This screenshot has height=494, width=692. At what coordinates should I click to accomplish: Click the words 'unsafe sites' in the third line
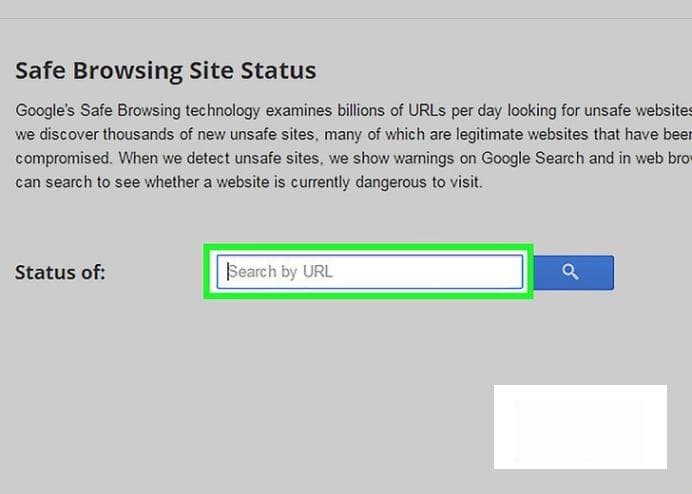click(277, 158)
